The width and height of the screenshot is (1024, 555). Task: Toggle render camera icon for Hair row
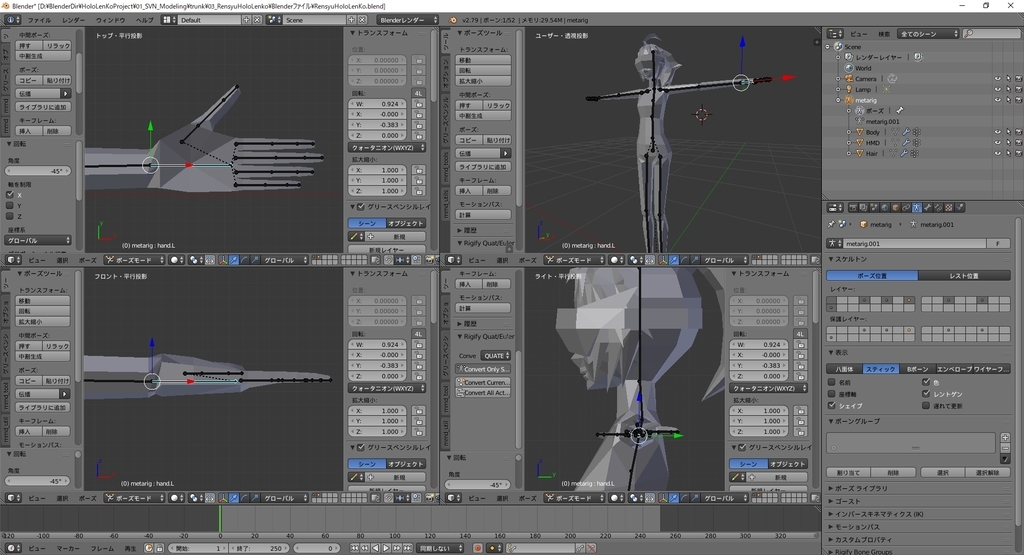pos(1017,154)
